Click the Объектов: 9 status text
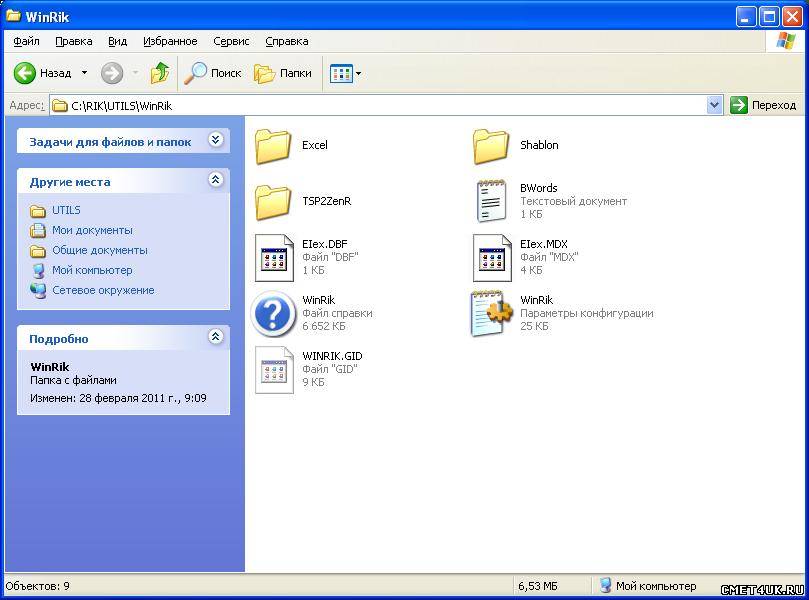 [x=37, y=586]
